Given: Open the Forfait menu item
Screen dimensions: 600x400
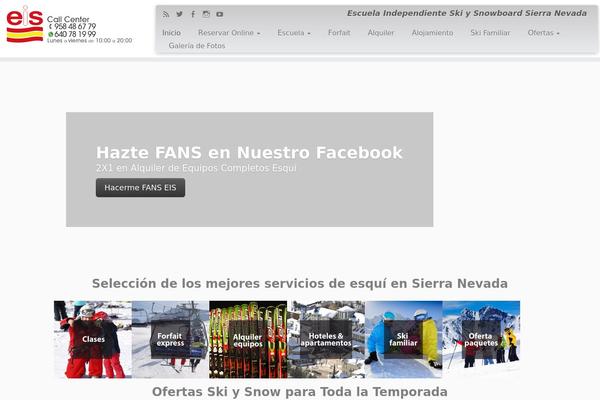Looking at the screenshot, I should [x=339, y=33].
